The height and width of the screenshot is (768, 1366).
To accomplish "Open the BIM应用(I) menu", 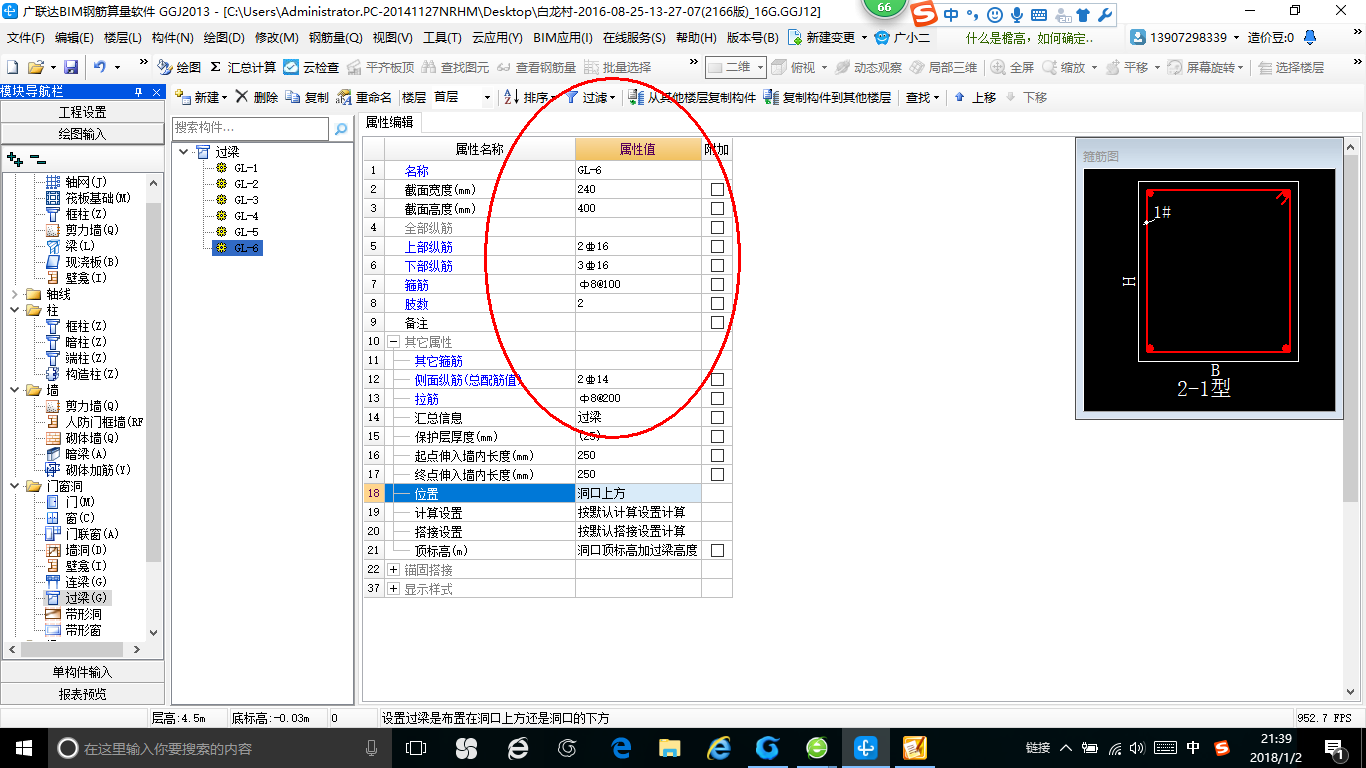I will (x=563, y=37).
